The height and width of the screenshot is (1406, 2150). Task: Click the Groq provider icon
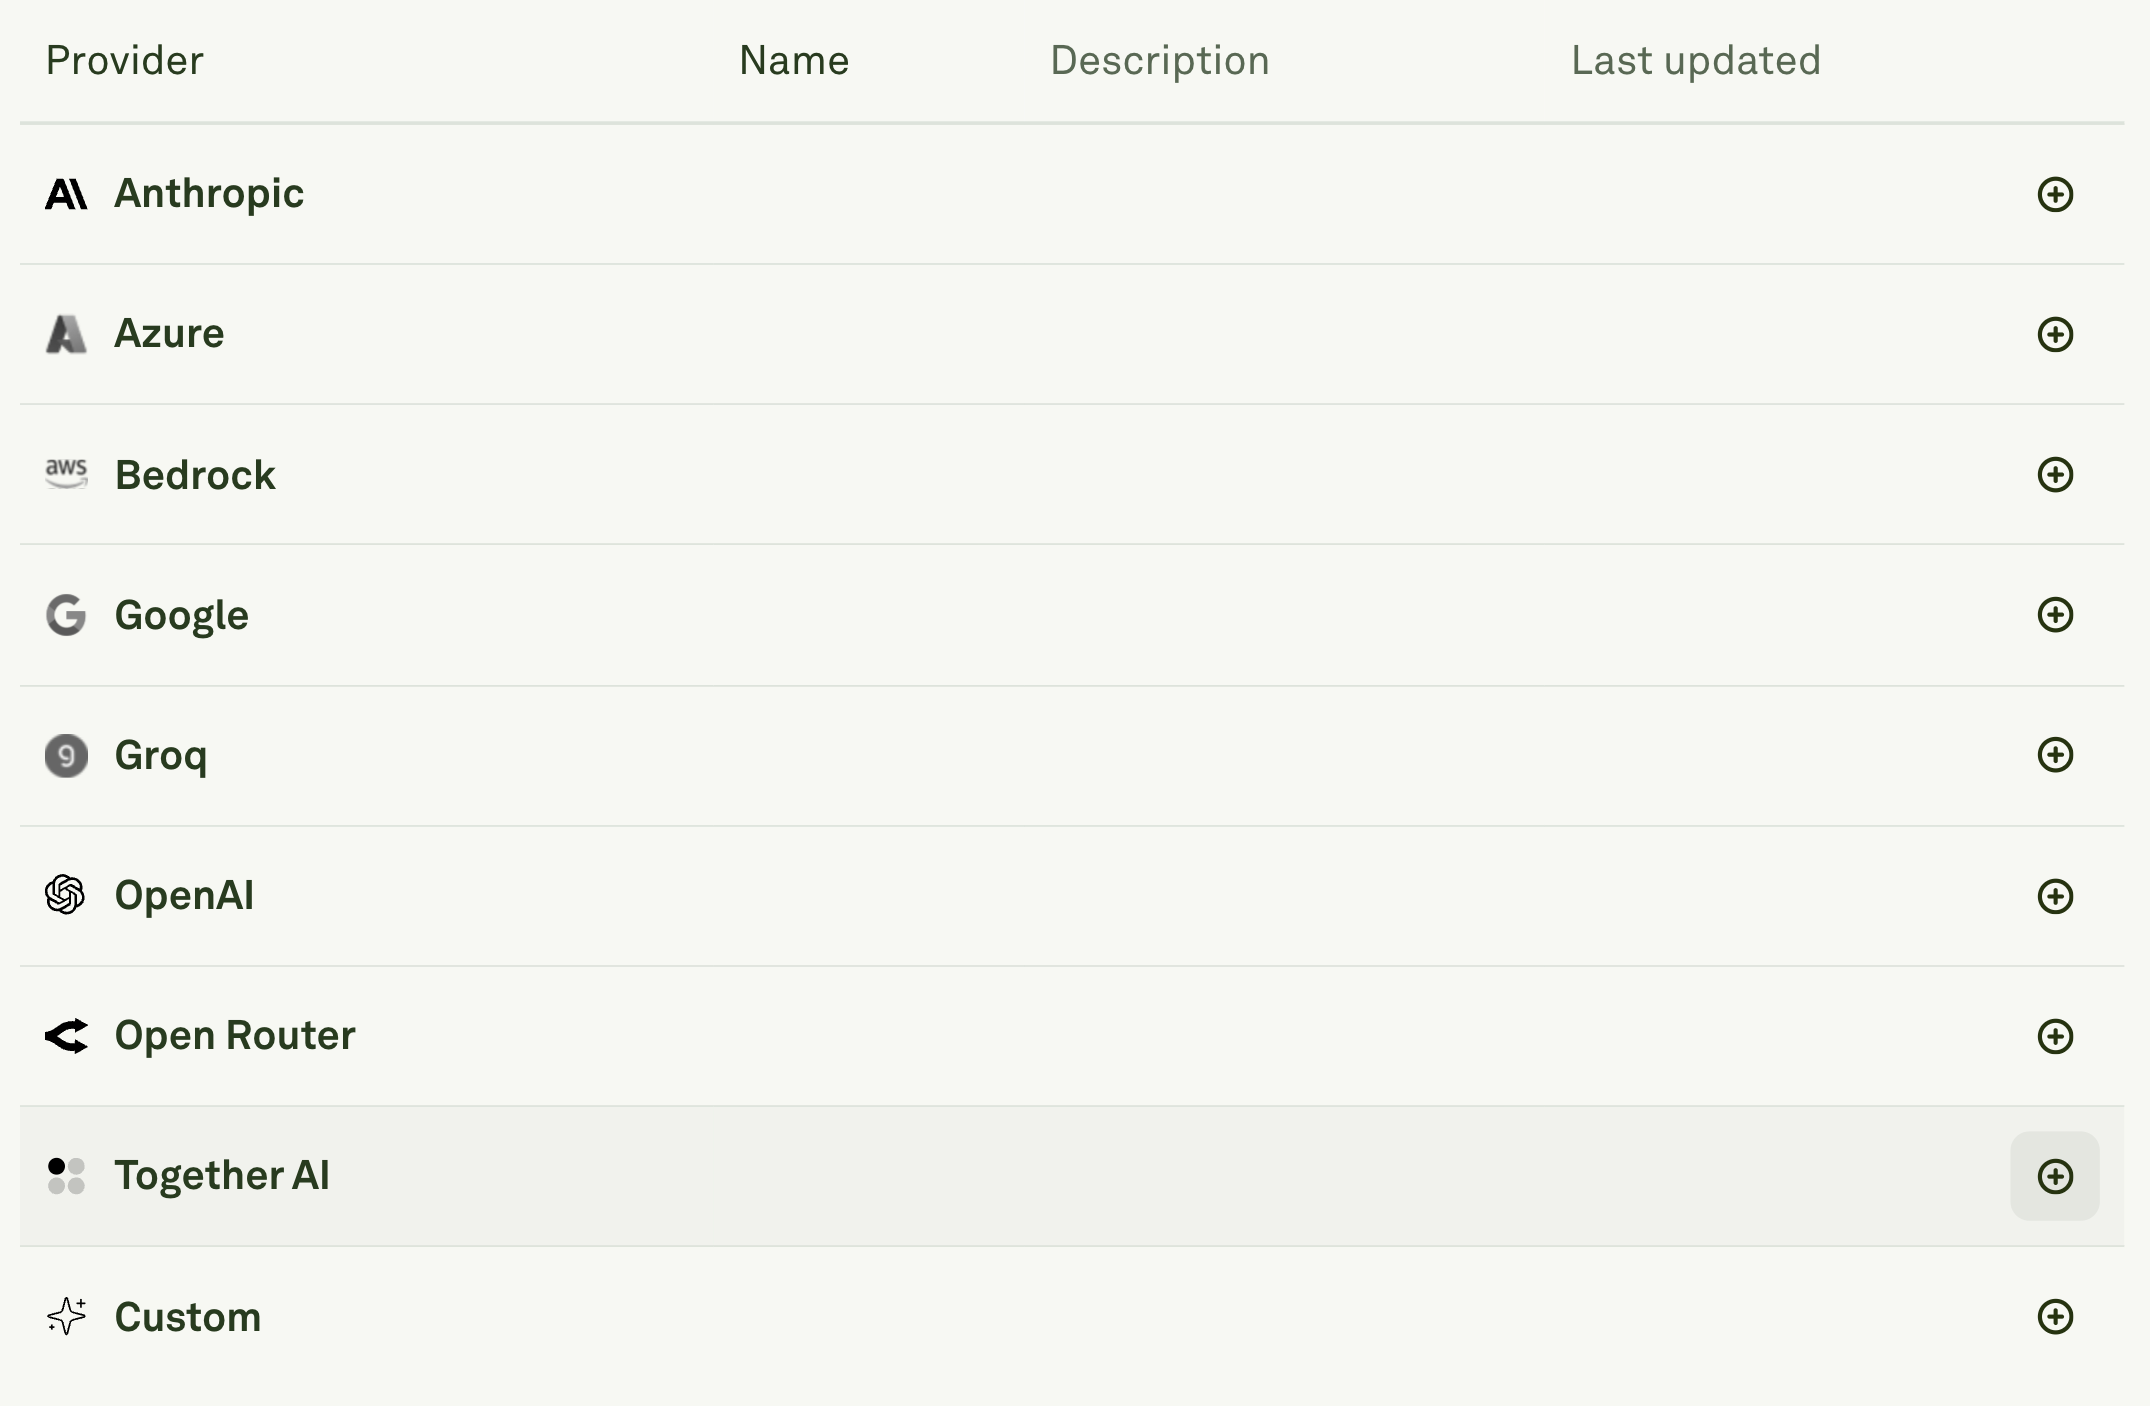(66, 756)
